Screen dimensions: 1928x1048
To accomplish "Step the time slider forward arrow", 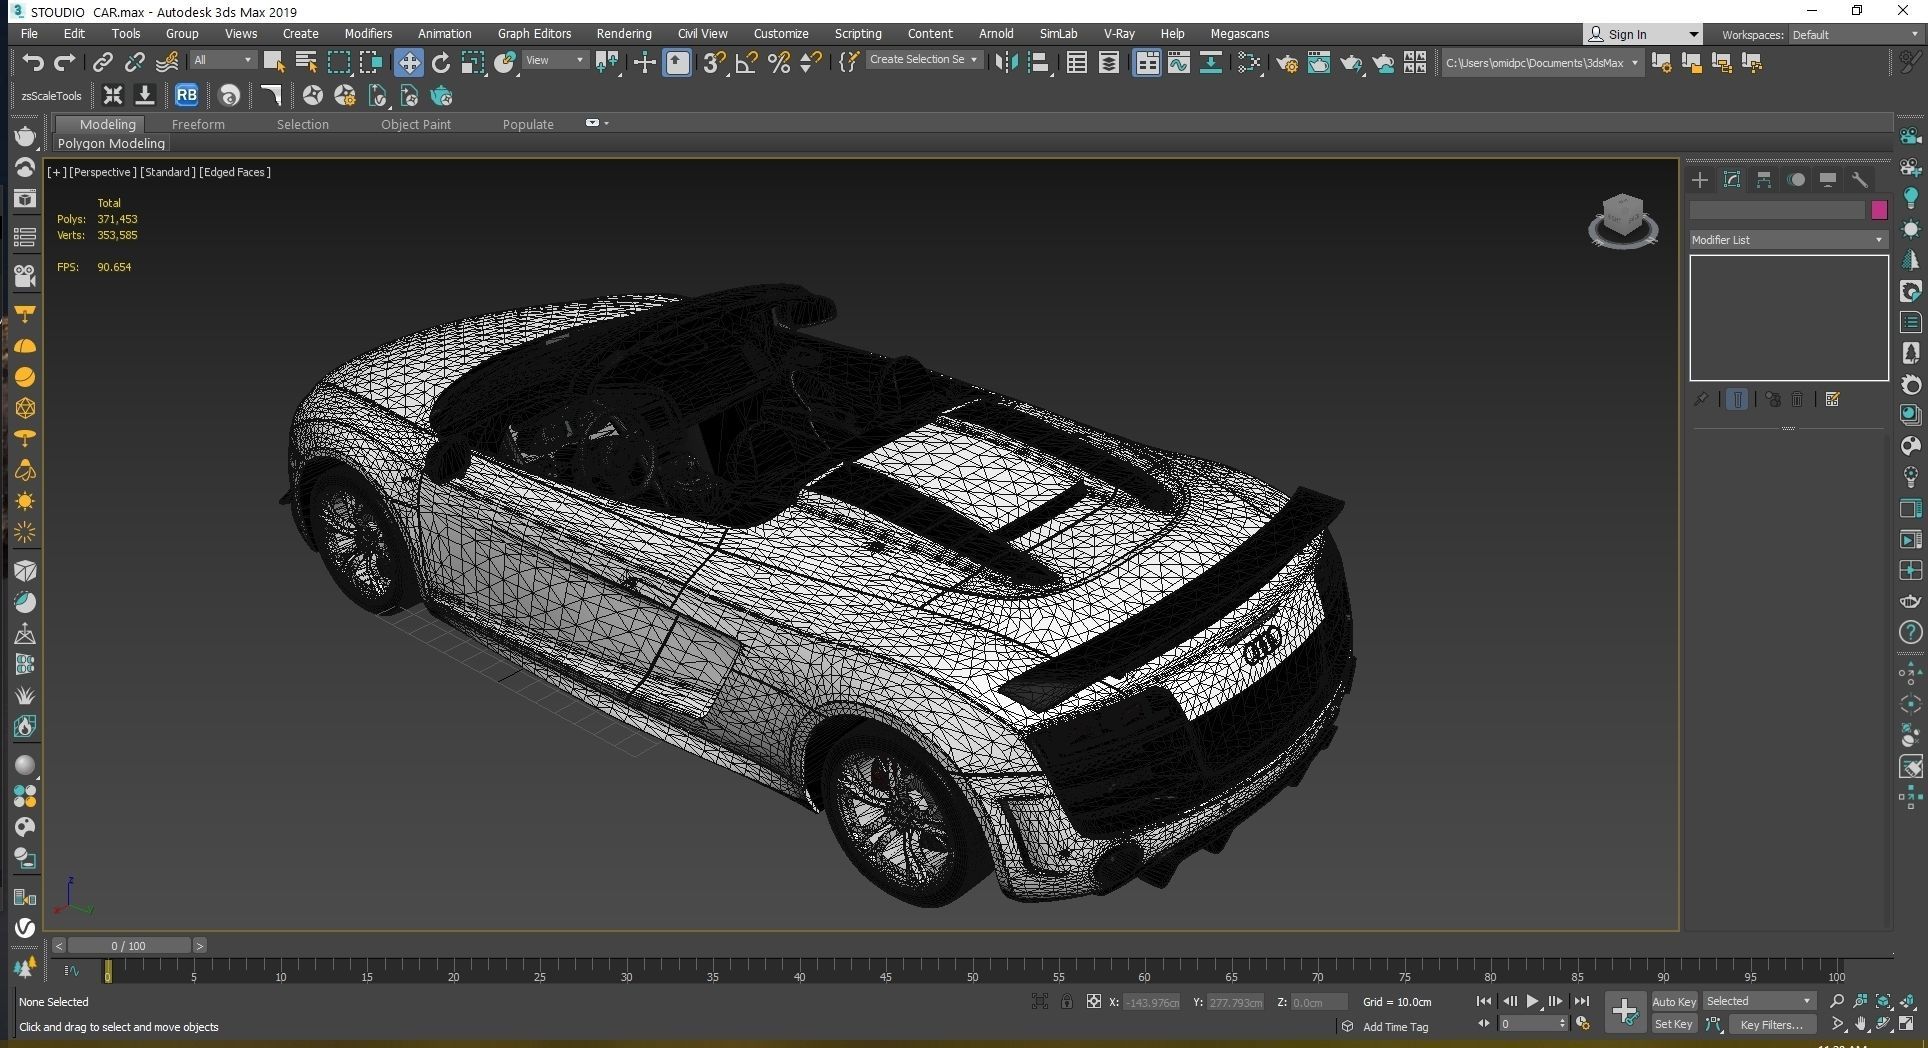I will pyautogui.click(x=200, y=945).
